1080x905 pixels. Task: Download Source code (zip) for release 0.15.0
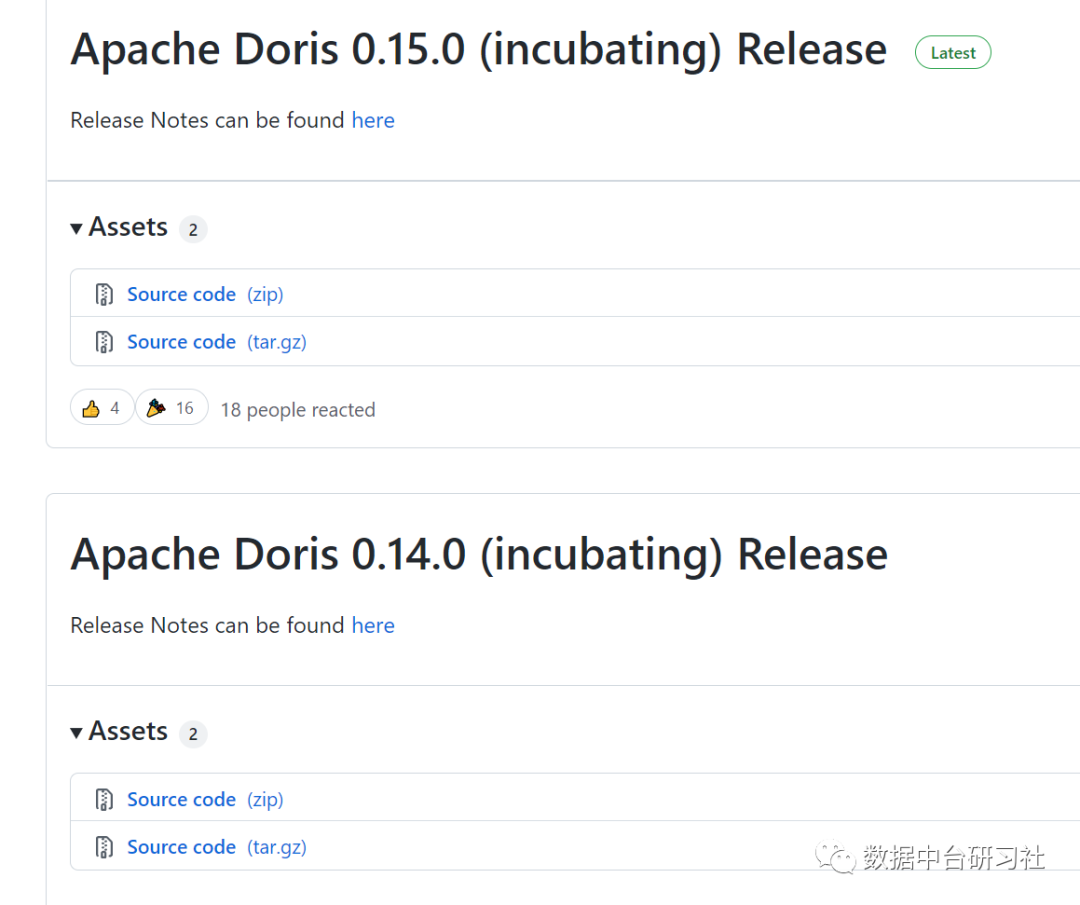[205, 294]
